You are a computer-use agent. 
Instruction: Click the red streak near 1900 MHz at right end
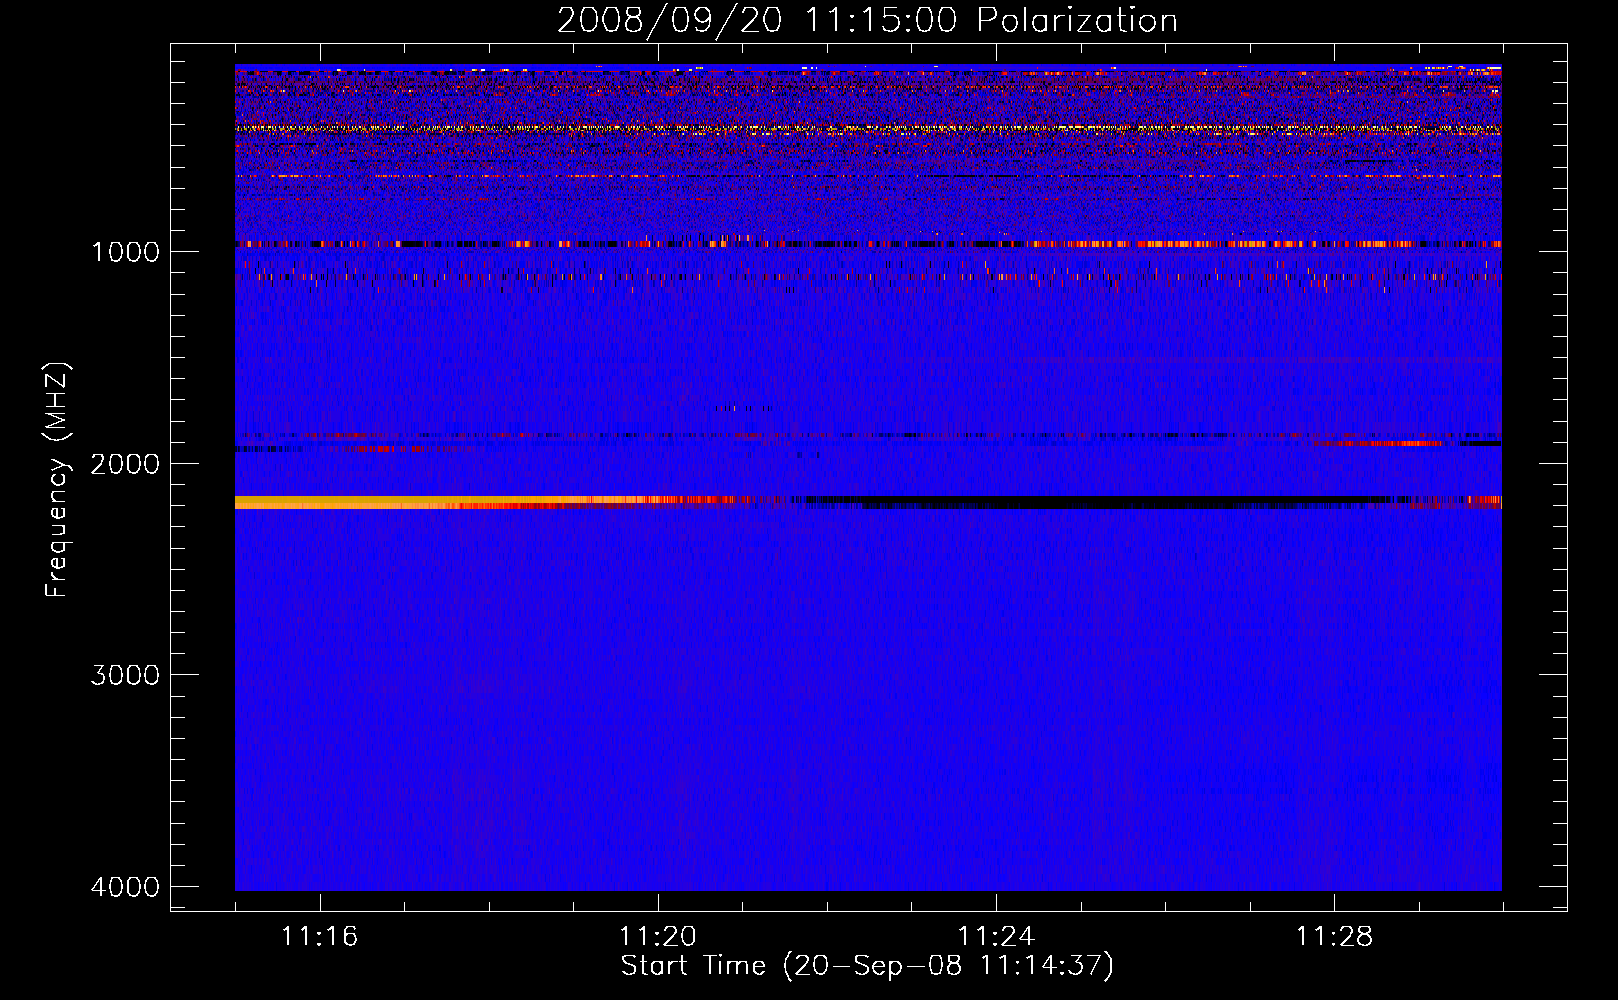pos(1380,443)
